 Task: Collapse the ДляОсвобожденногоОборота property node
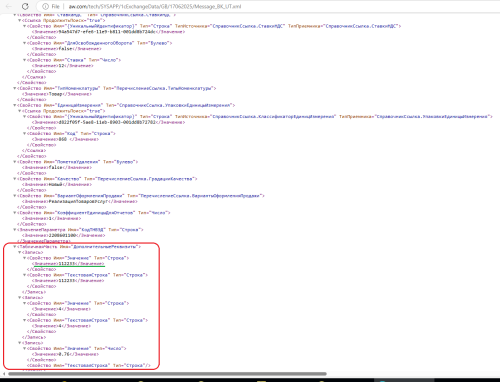(x=24, y=43)
